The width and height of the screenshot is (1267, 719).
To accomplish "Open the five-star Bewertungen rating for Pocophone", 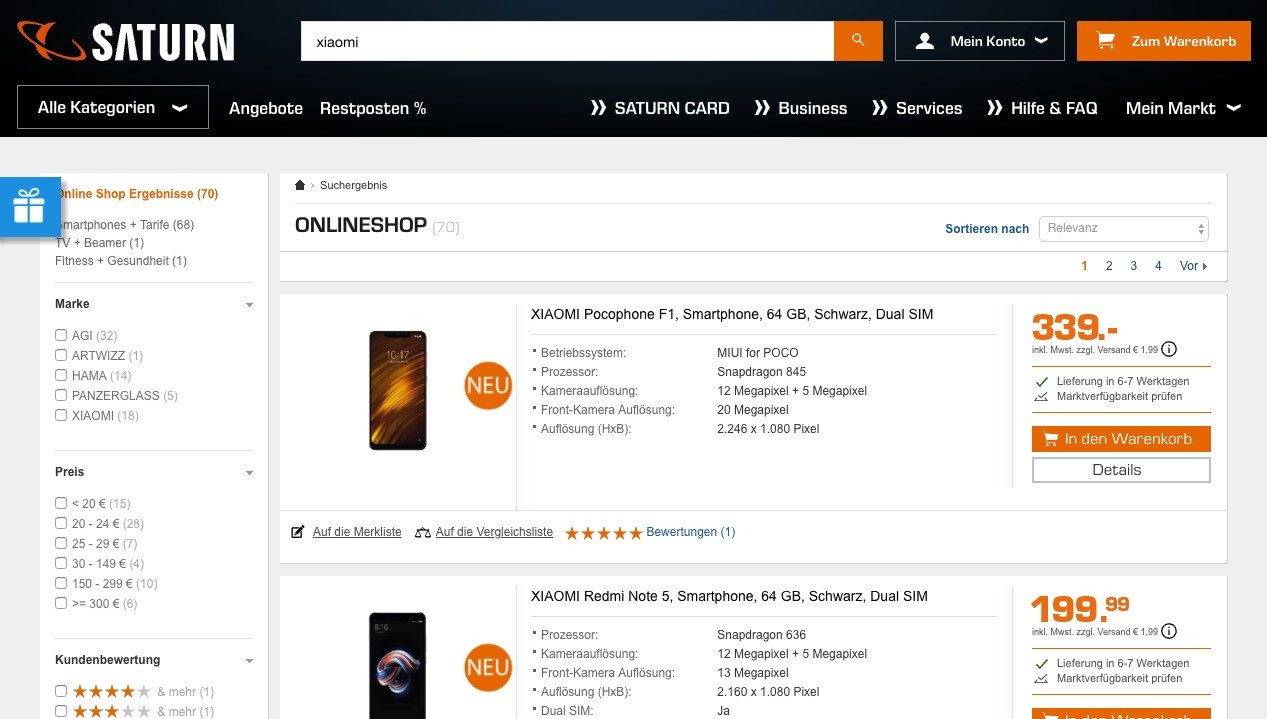I will [x=650, y=532].
